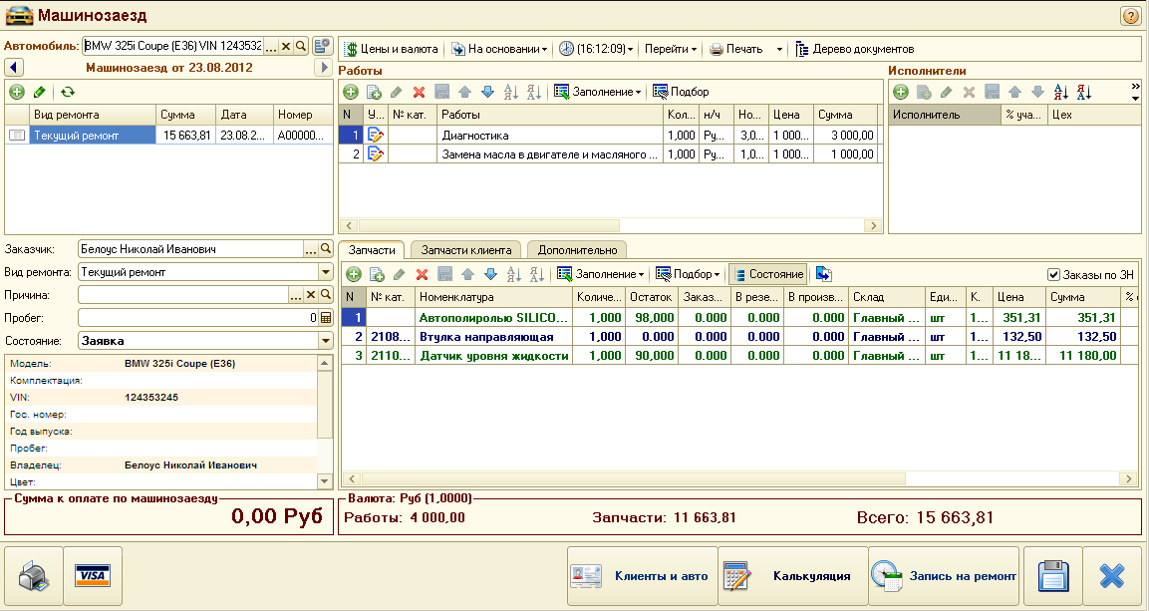
Task: Delete selected row in Работы toolbar
Action: [x=419, y=92]
